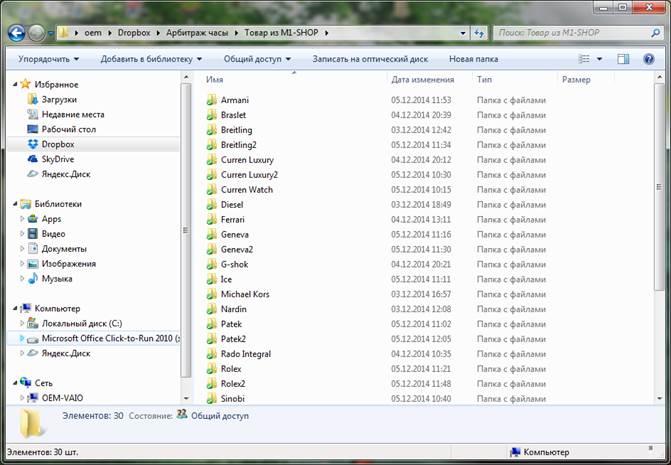
Task: Open recent pages dropdown beside Forward button
Action: [50, 33]
